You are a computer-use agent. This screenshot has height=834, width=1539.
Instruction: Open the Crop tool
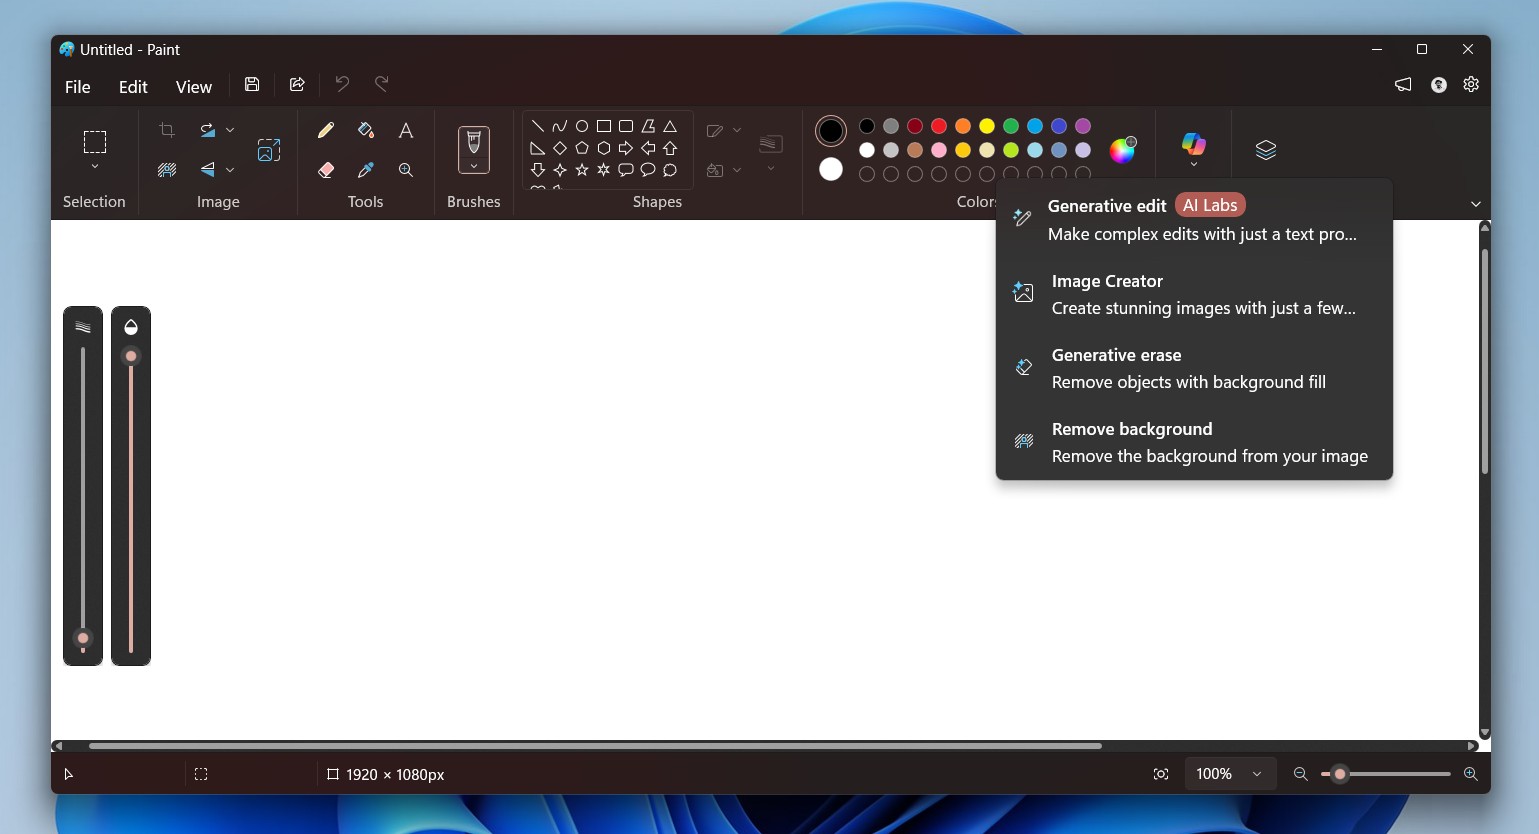[166, 130]
